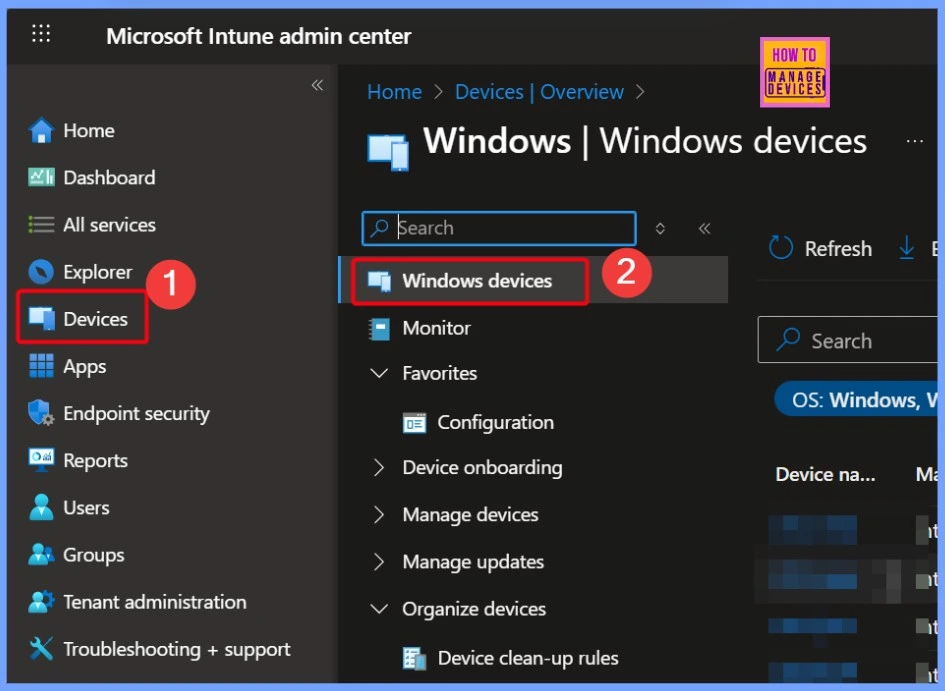945x691 pixels.
Task: Open the app launcher grid icon
Action: tap(41, 34)
